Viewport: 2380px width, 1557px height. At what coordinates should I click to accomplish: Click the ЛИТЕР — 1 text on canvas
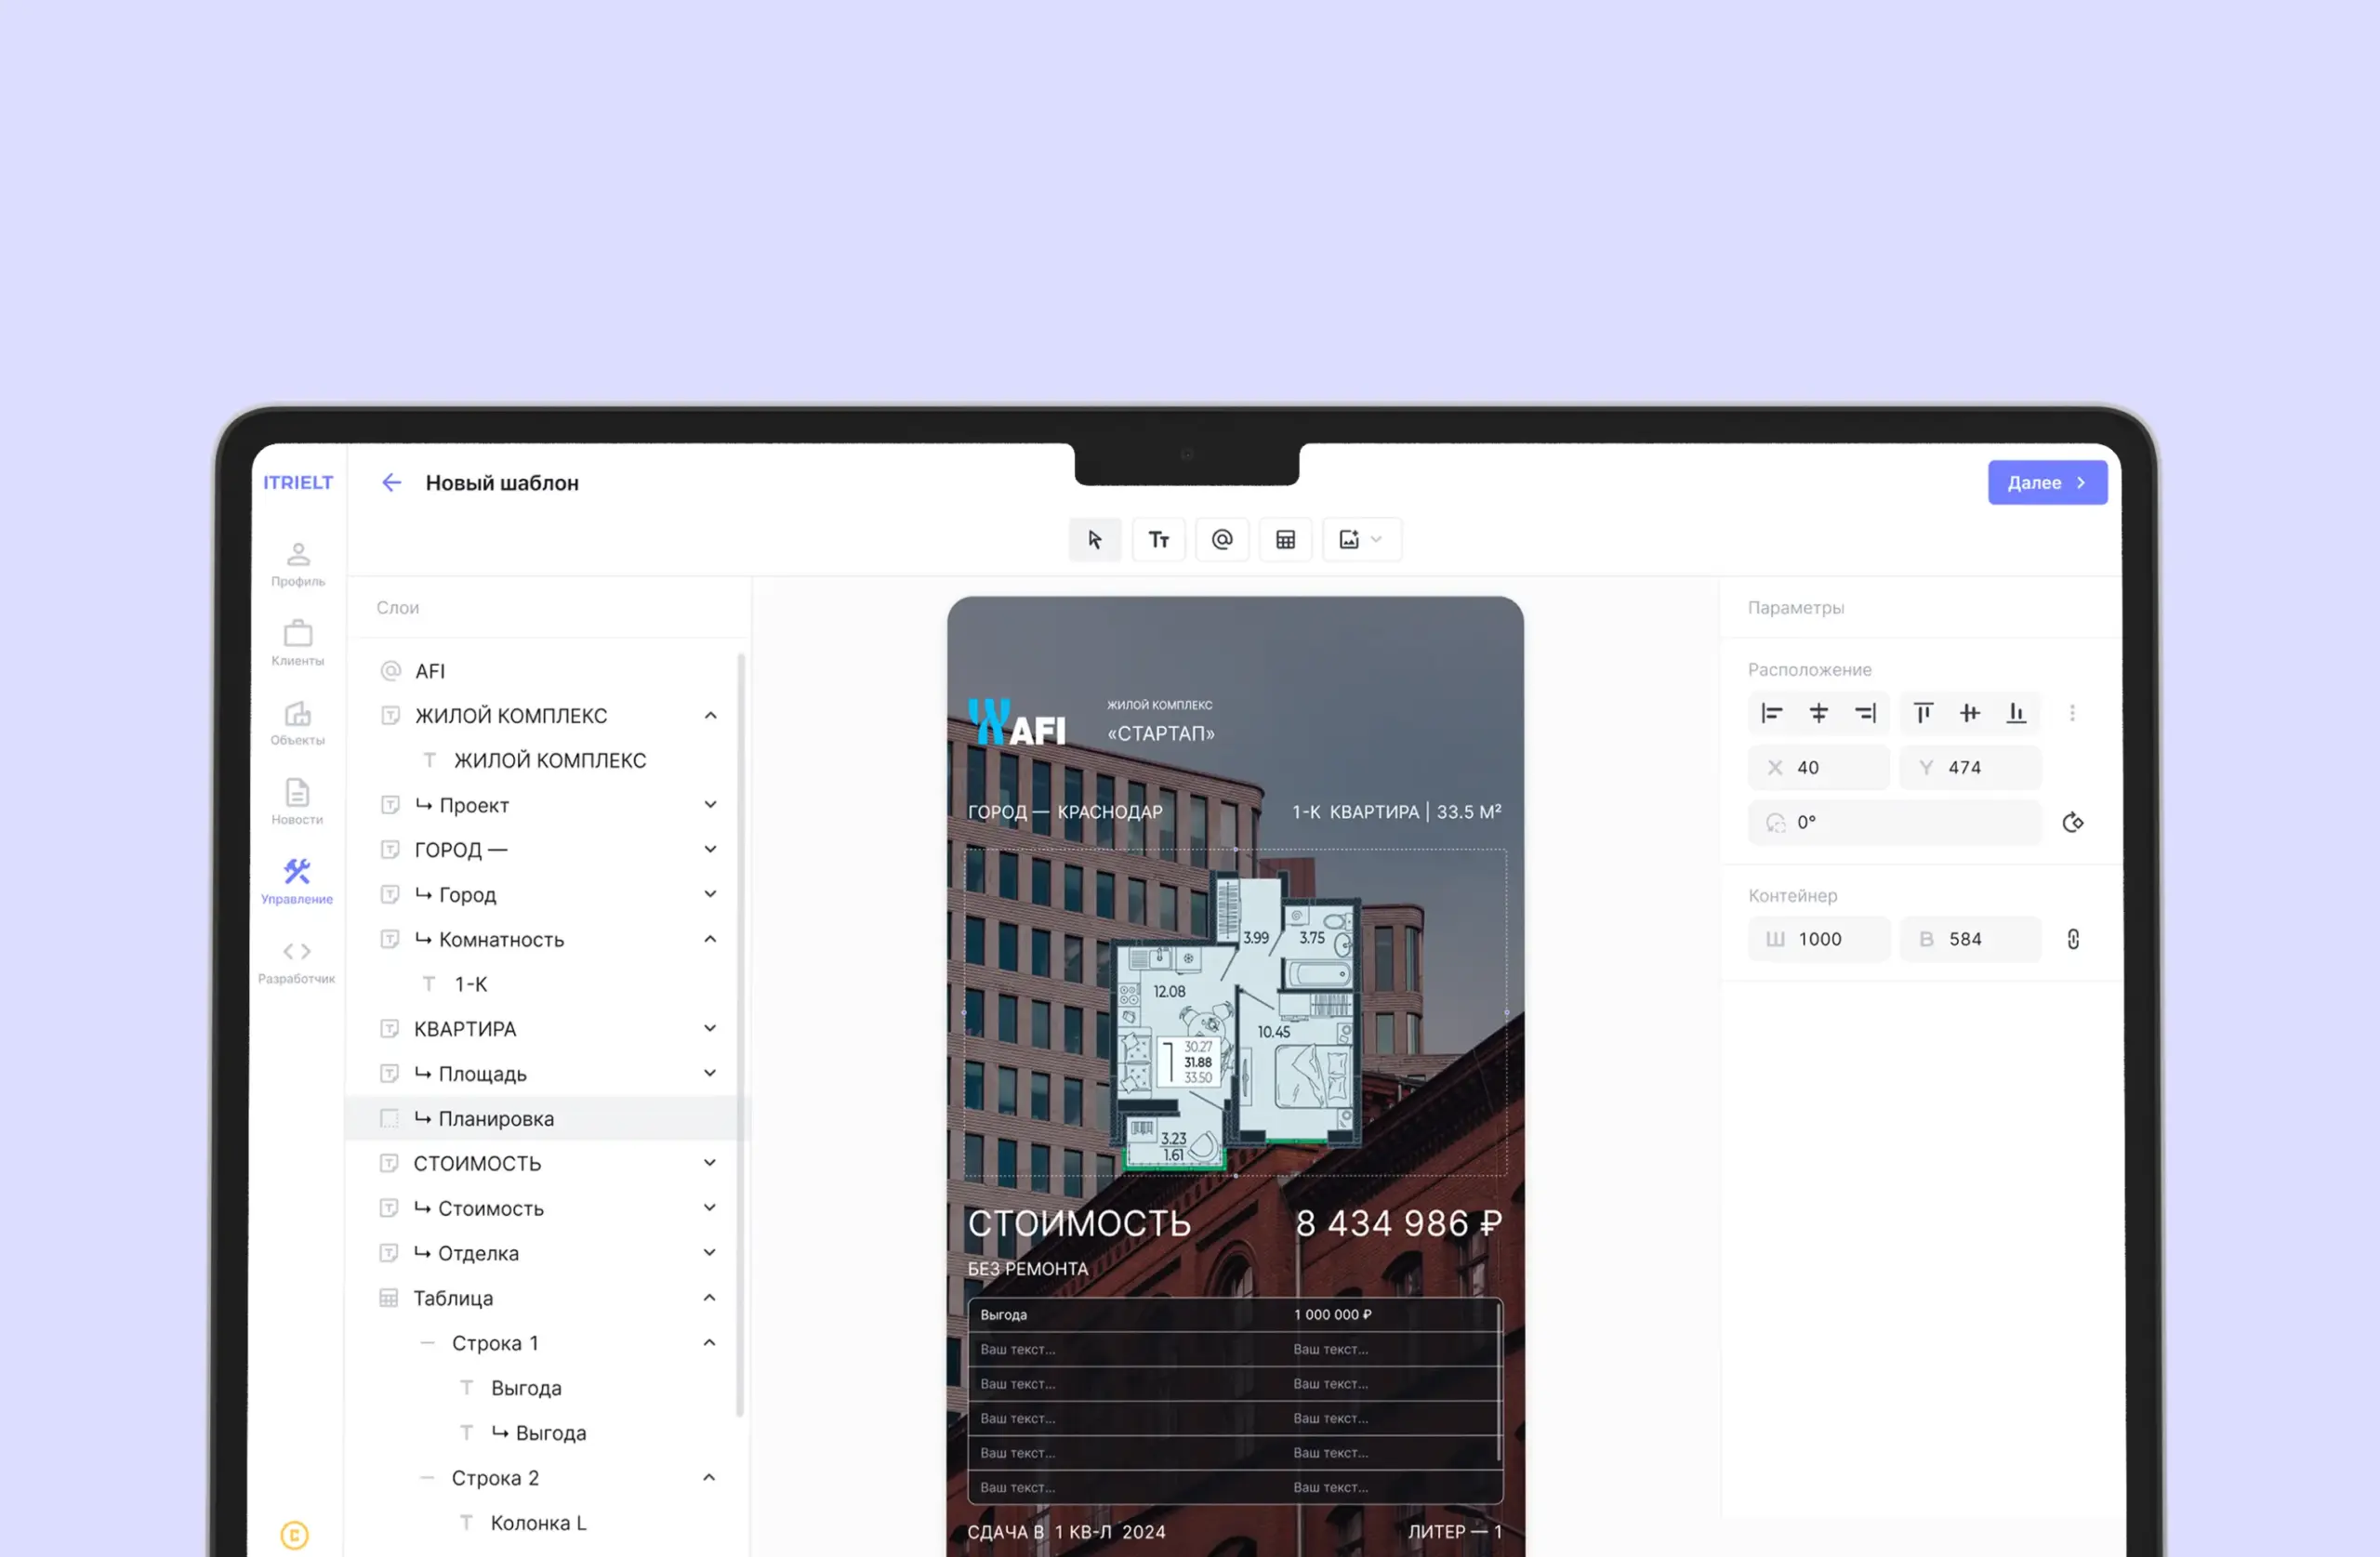pyautogui.click(x=1455, y=1533)
